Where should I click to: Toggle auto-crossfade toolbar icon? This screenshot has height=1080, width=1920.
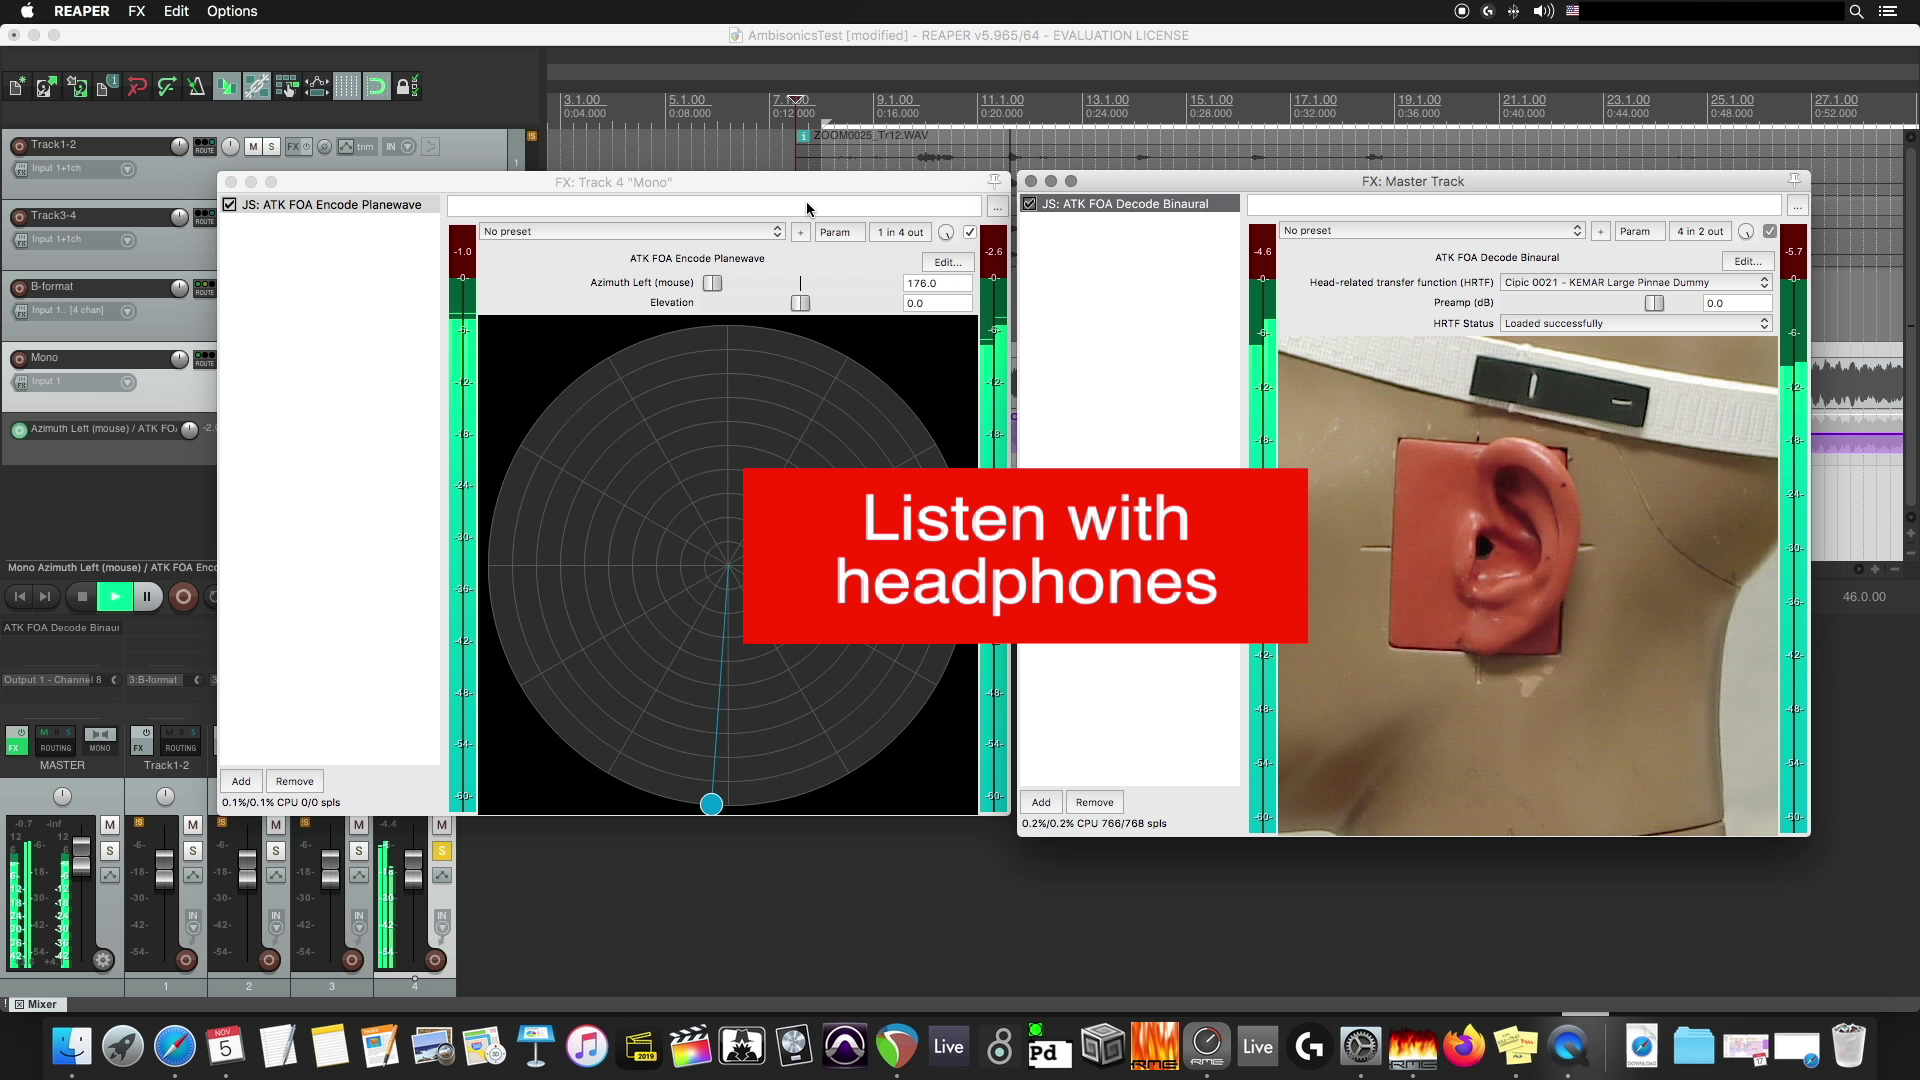[x=227, y=87]
